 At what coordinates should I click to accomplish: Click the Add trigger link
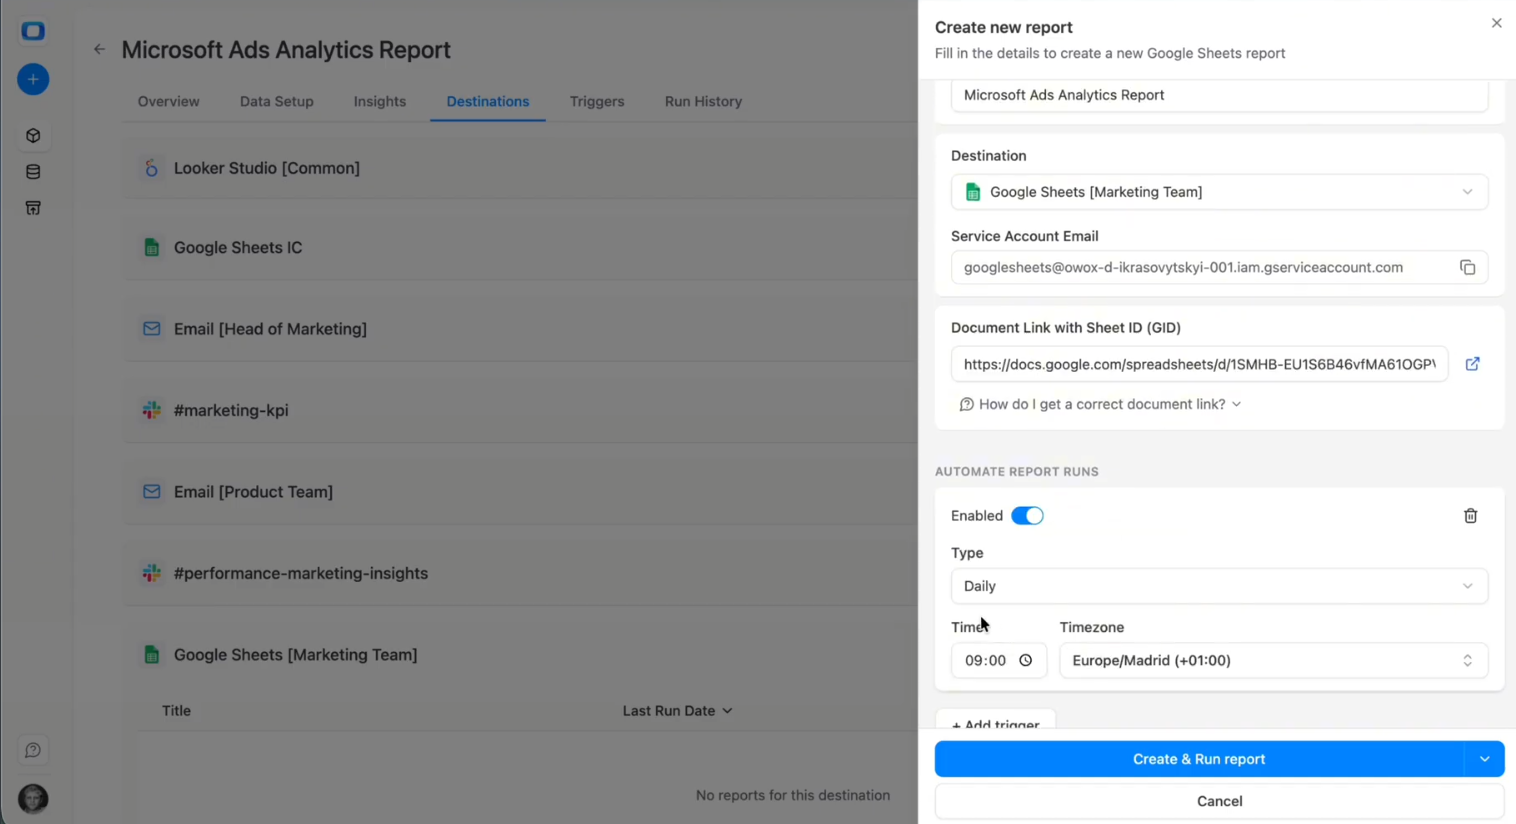point(995,724)
